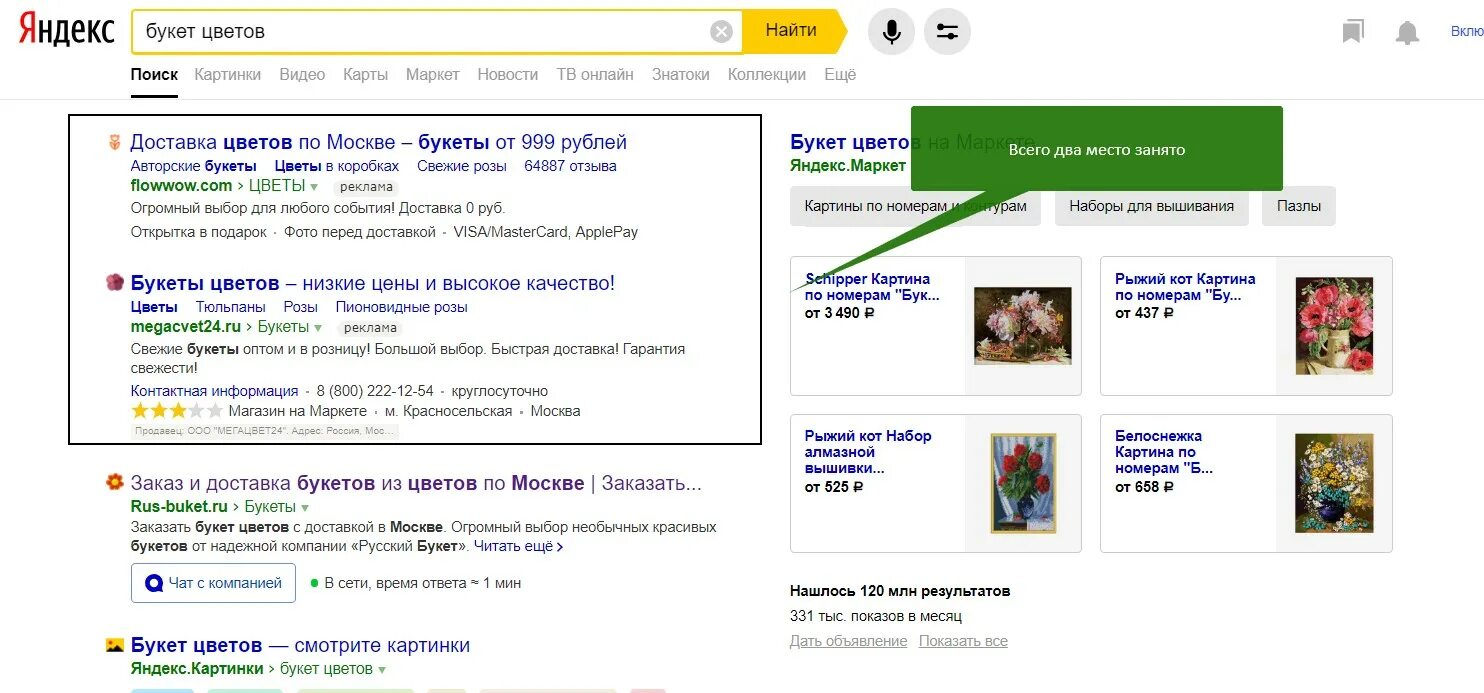Click the voice search microphone icon
The image size is (1484, 693).
pos(891,31)
